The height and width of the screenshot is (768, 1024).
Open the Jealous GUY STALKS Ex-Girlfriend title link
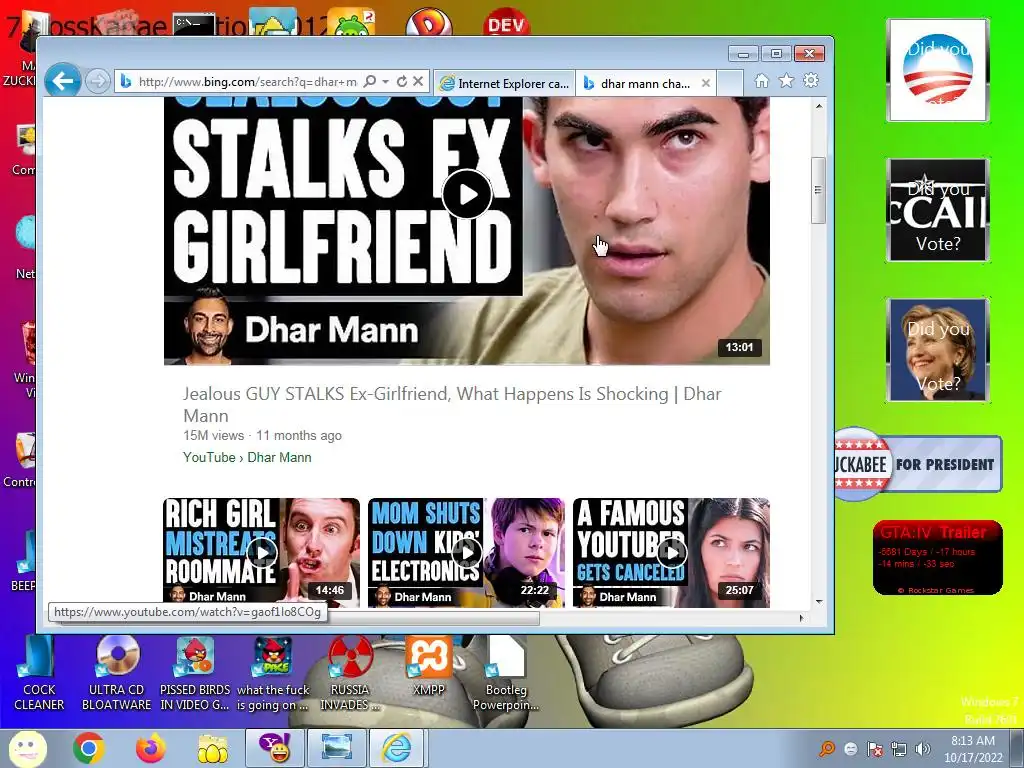[x=452, y=404]
